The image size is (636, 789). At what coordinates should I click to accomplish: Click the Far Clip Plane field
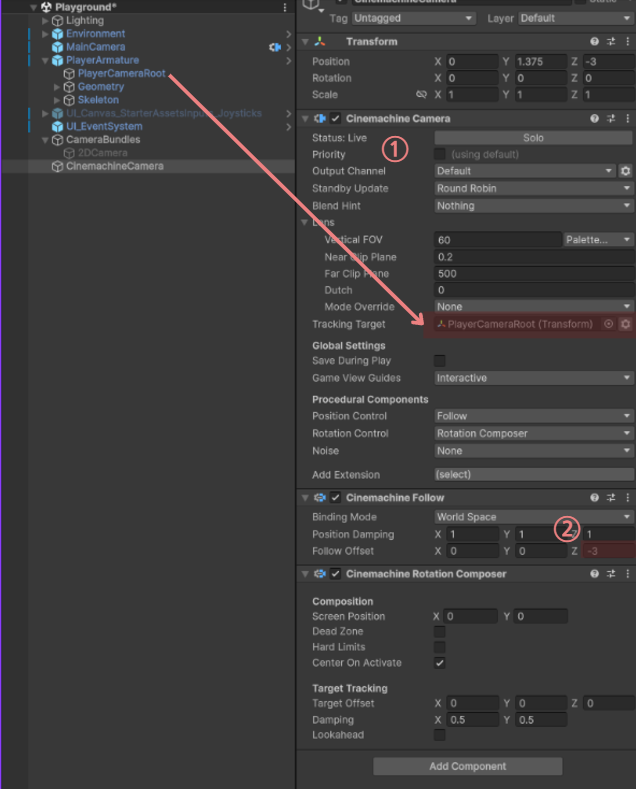click(x=534, y=274)
